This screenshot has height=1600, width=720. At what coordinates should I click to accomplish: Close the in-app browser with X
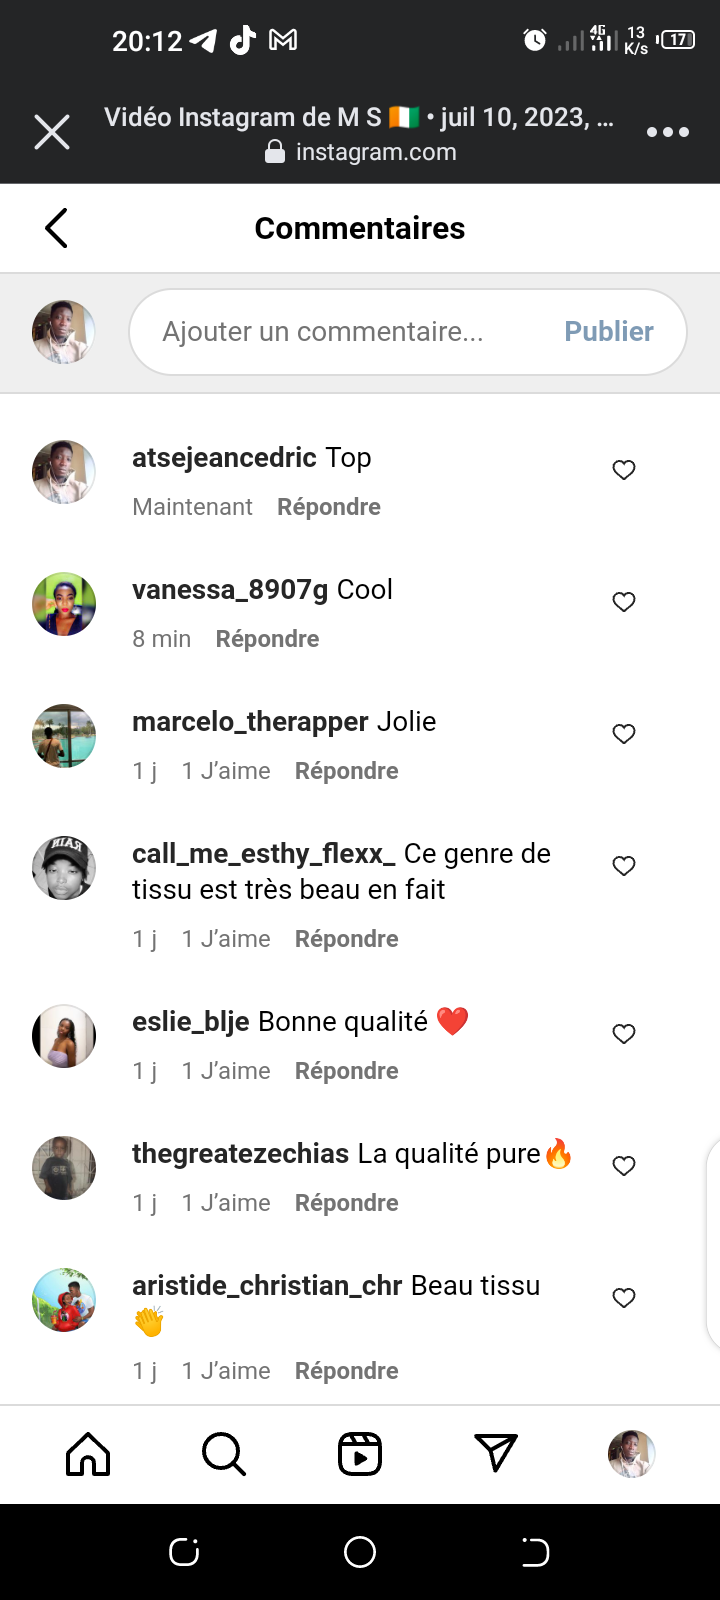point(52,132)
